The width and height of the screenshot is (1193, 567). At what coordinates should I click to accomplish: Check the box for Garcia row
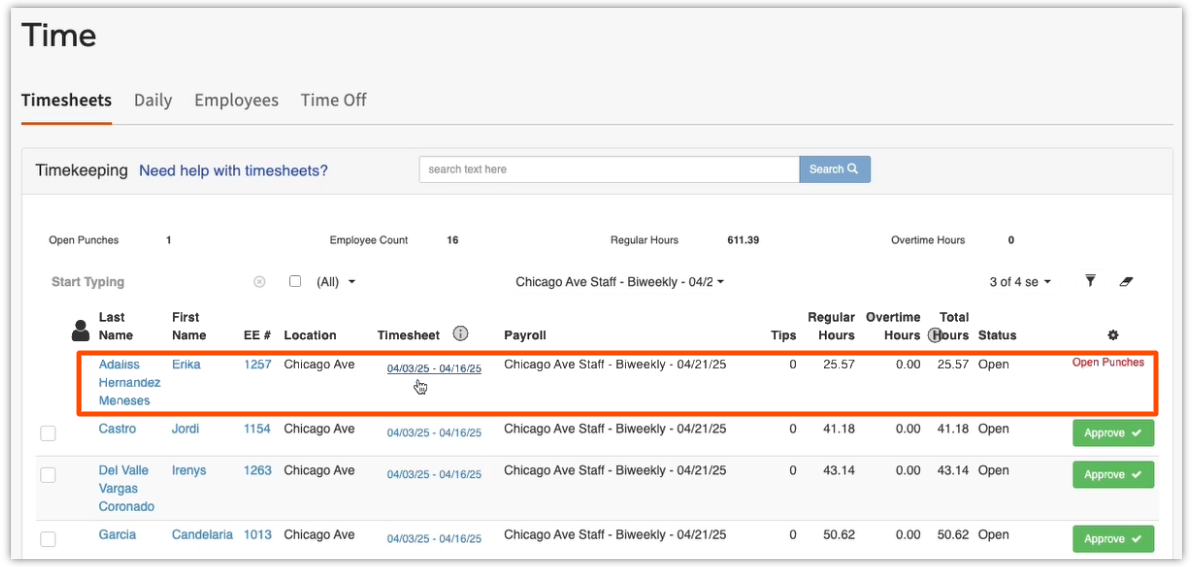48,539
